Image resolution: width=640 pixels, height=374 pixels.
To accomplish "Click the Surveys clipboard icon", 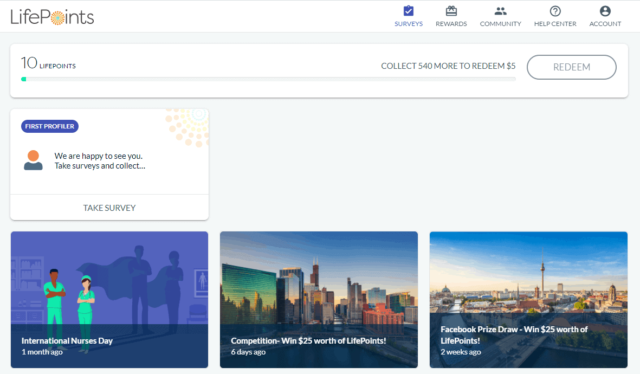I will click(x=408, y=11).
